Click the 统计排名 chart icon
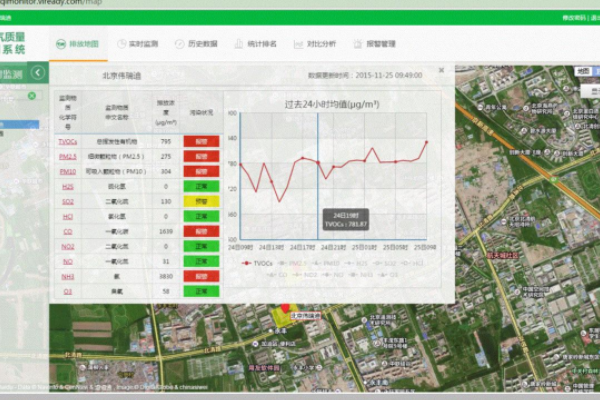Viewport: 600px width, 400px height. 240,44
